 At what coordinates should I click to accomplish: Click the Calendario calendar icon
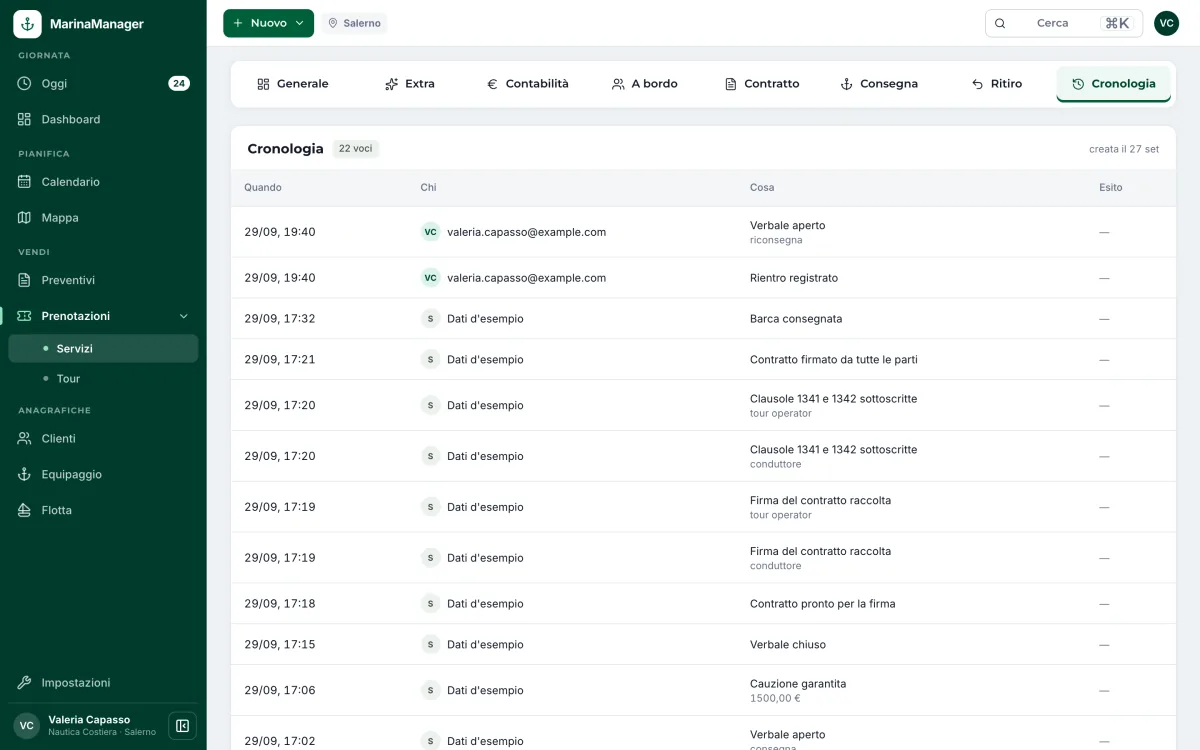25,182
